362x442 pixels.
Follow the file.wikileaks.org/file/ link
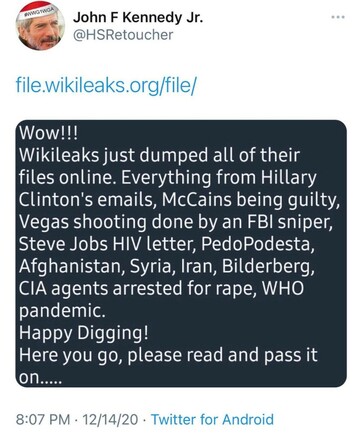[x=106, y=86]
